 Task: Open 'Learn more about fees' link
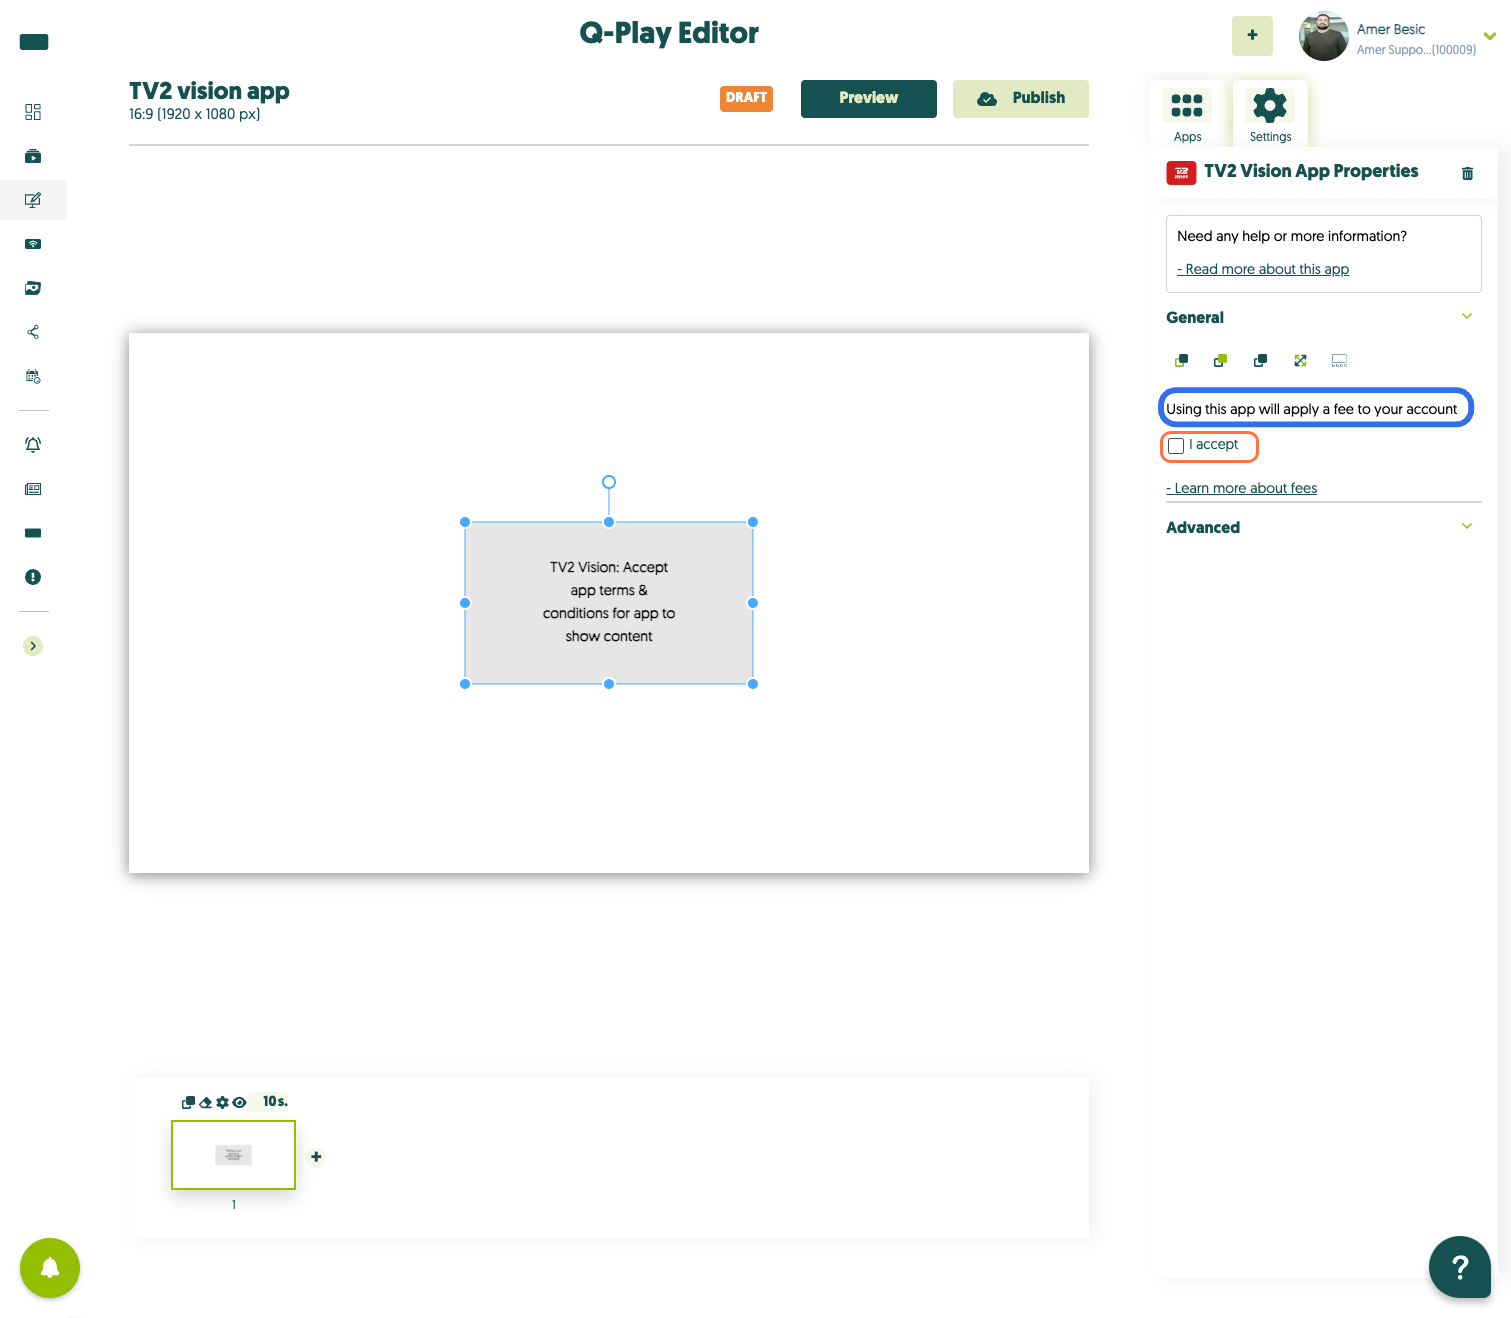point(1241,488)
